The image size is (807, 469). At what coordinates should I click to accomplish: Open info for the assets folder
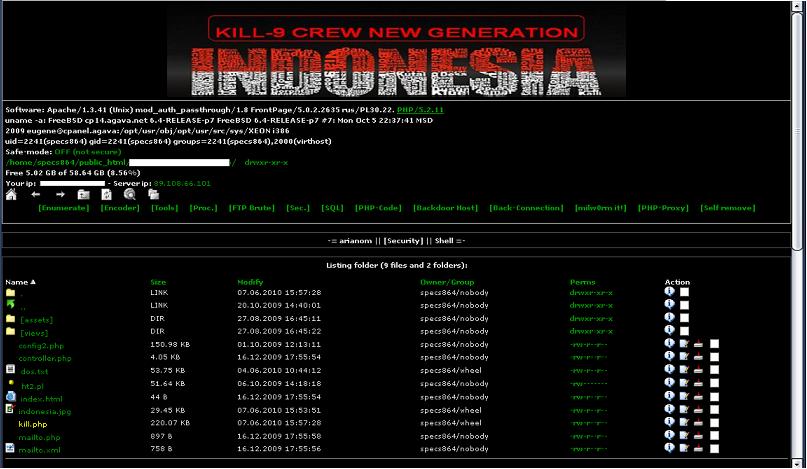pyautogui.click(x=669, y=318)
